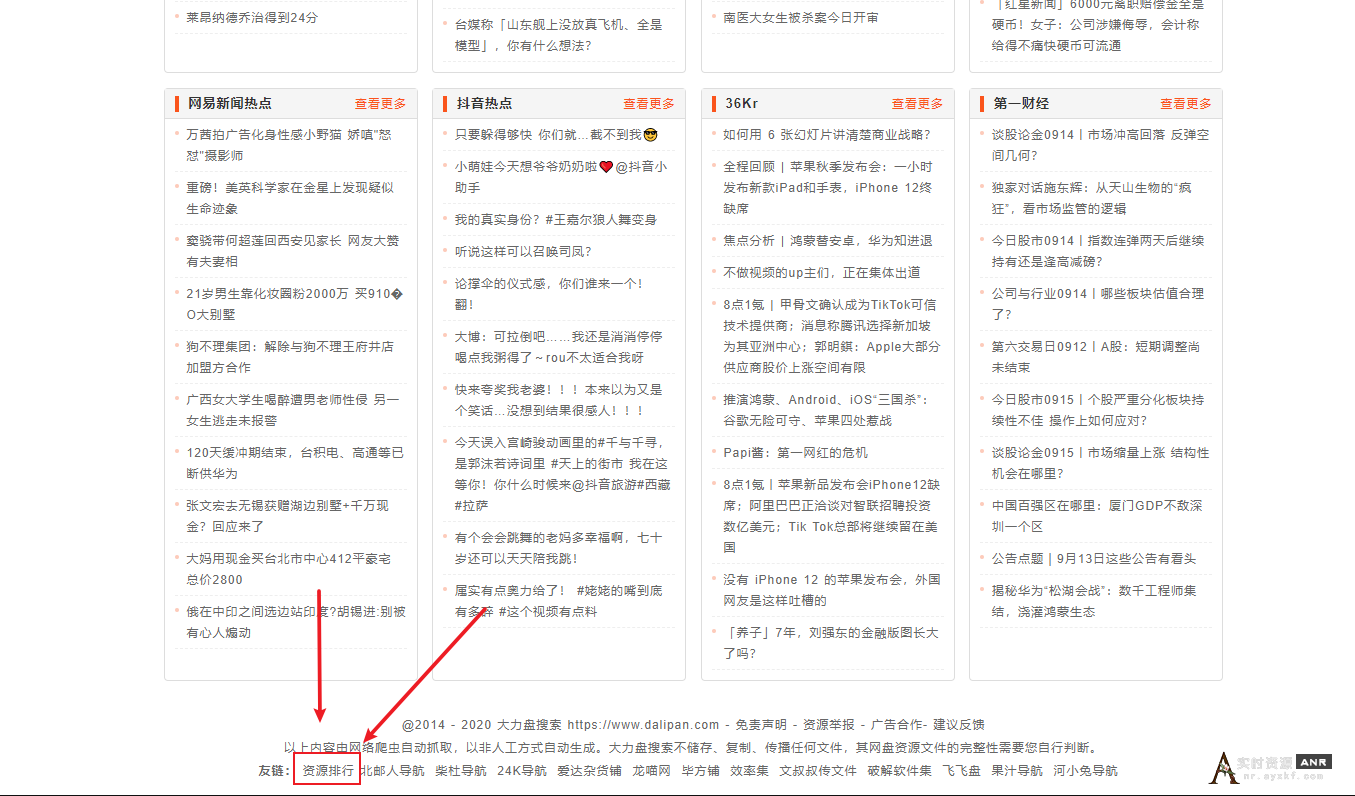Open the 爱达杂货铺 footer link

tap(589, 771)
